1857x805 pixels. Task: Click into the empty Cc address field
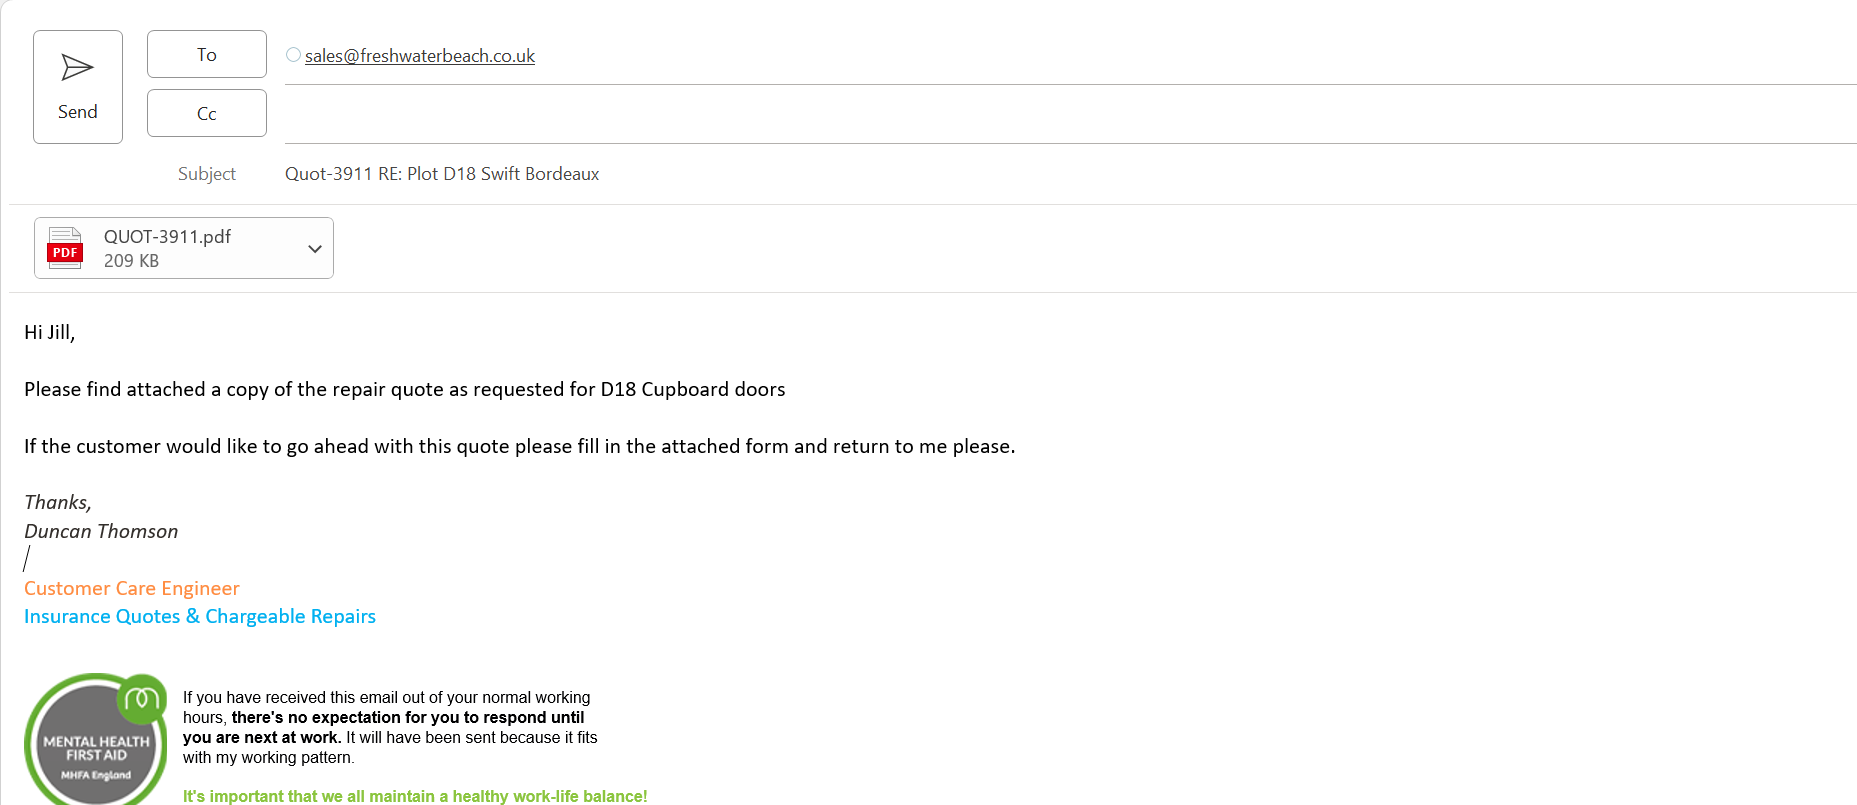click(1000, 114)
